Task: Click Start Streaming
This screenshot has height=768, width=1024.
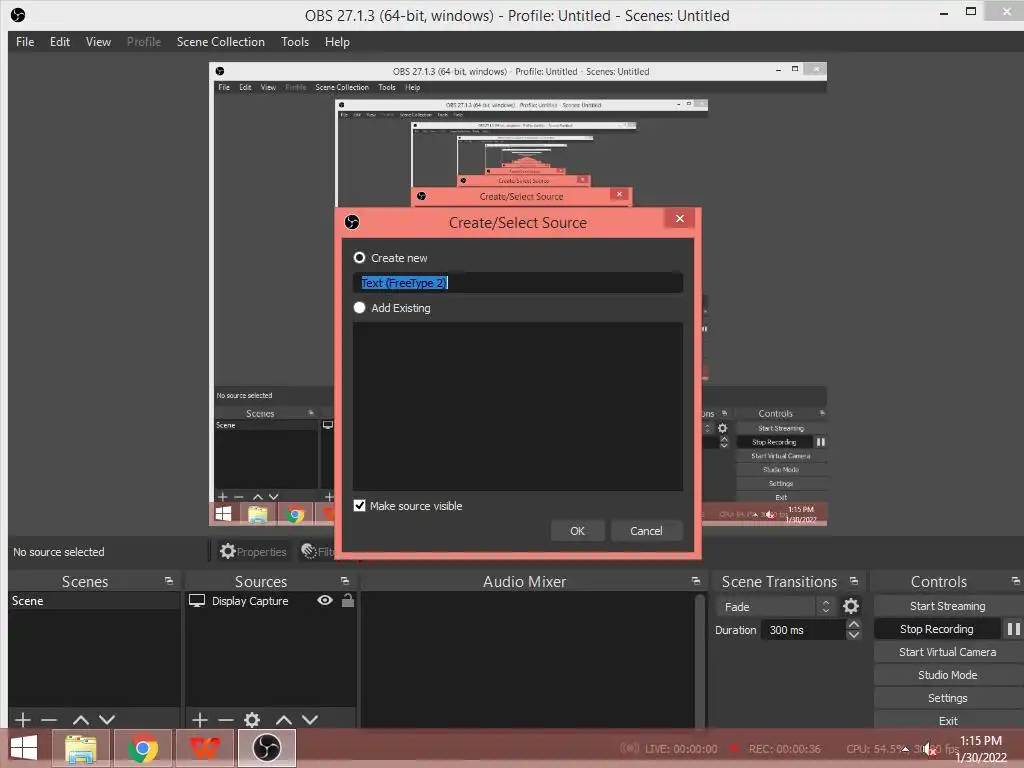Action: (x=947, y=606)
